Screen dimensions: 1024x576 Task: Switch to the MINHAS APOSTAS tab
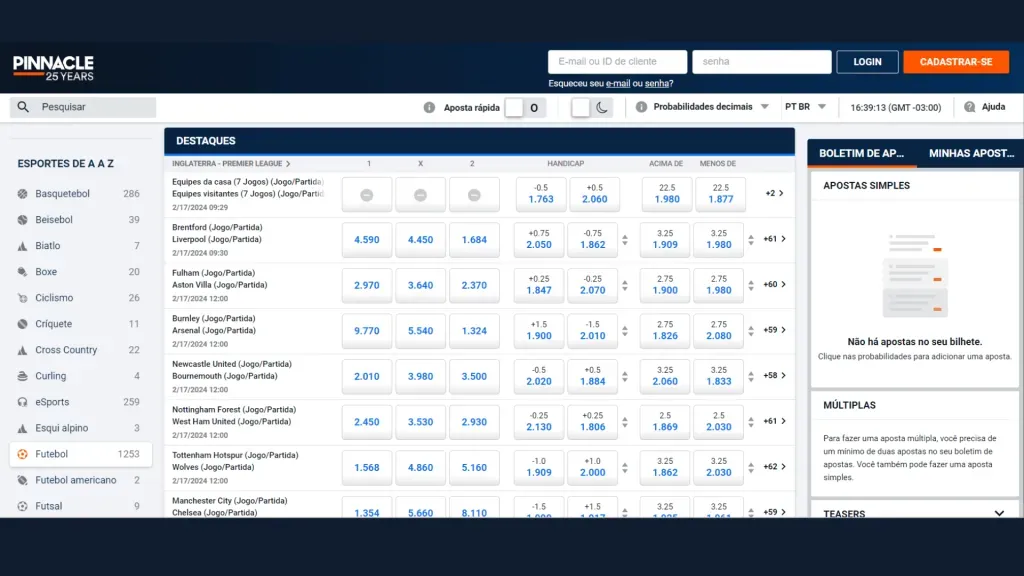969,154
